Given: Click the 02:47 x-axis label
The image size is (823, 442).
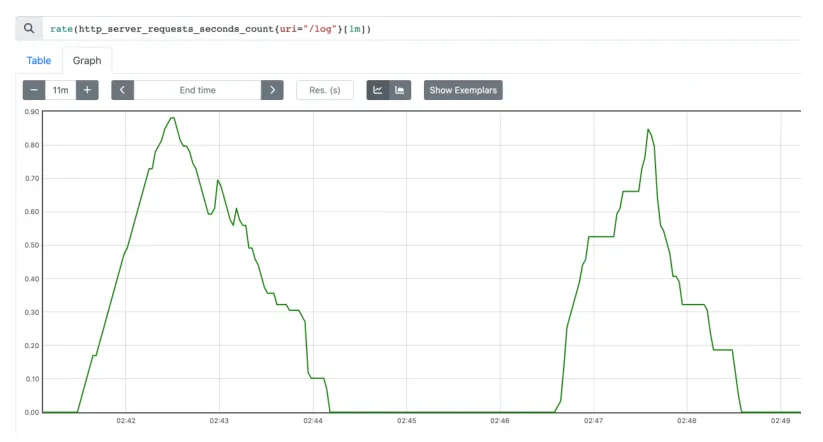Looking at the screenshot, I should pos(593,420).
